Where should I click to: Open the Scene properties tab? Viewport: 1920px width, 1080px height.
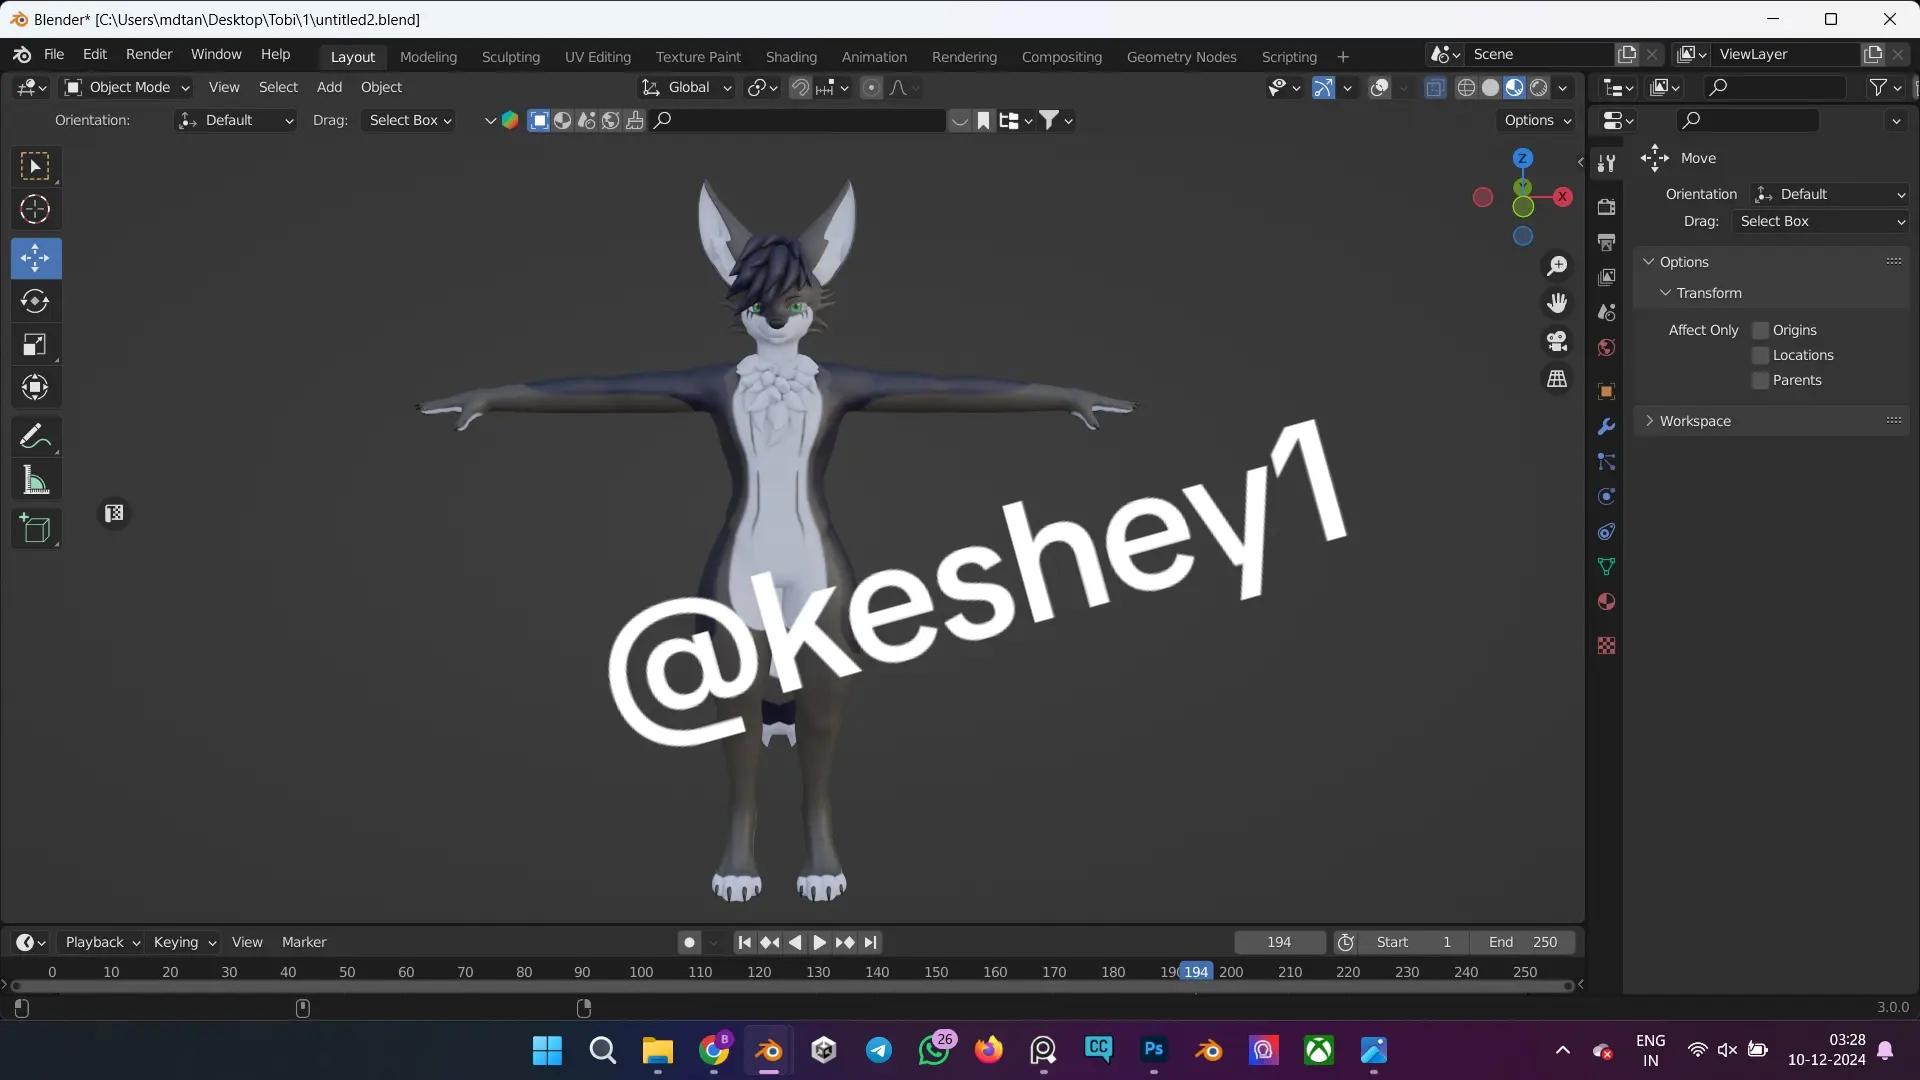coord(1606,312)
